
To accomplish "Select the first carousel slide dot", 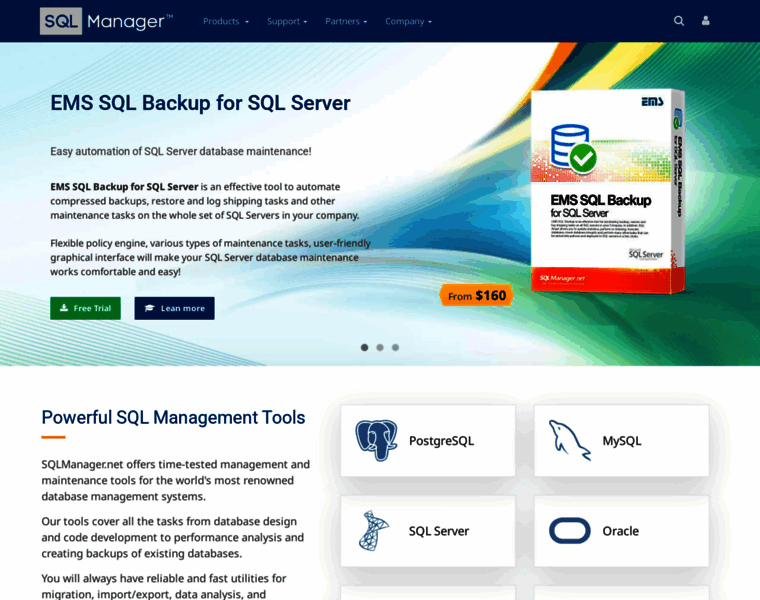I will point(364,347).
